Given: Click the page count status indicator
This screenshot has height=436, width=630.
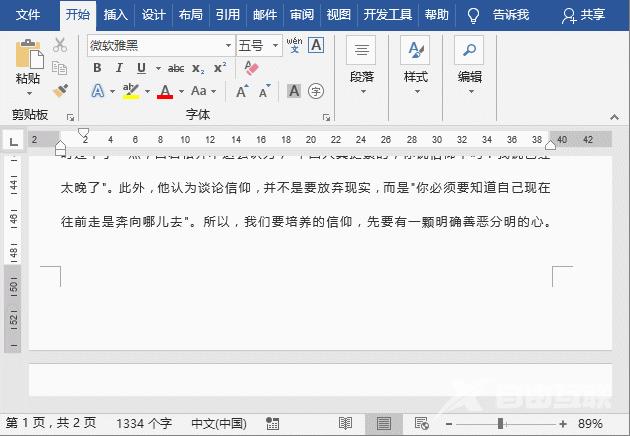Looking at the screenshot, I should click(x=51, y=423).
